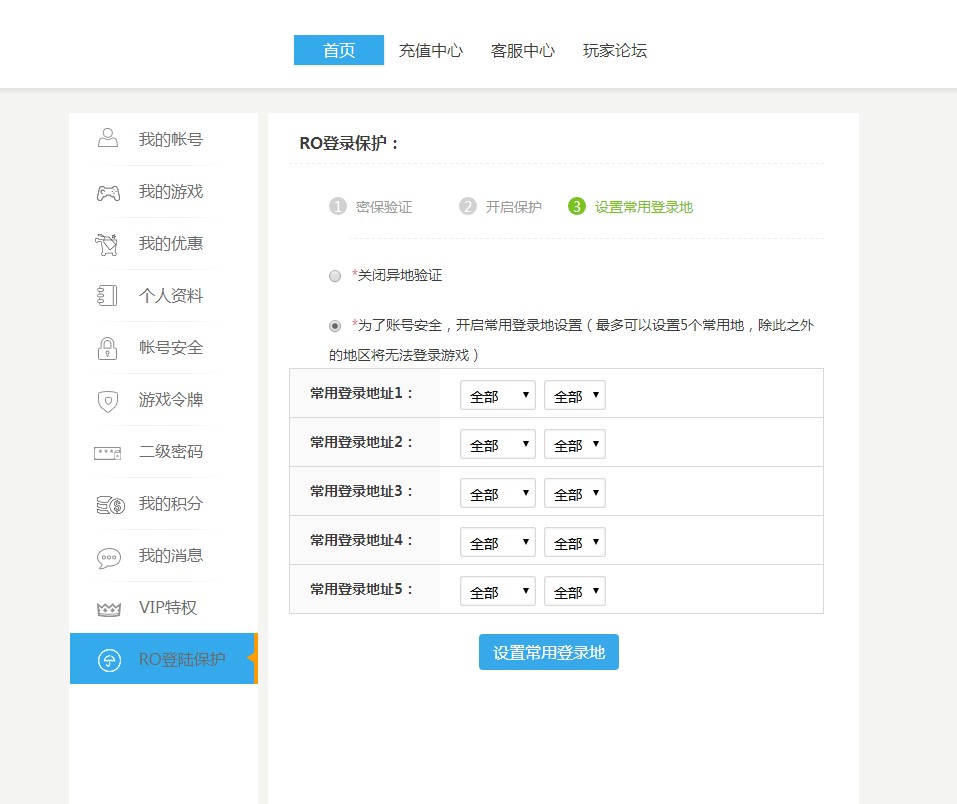Click step 2 number circle icon
Image resolution: width=957 pixels, height=804 pixels.
pos(468,206)
